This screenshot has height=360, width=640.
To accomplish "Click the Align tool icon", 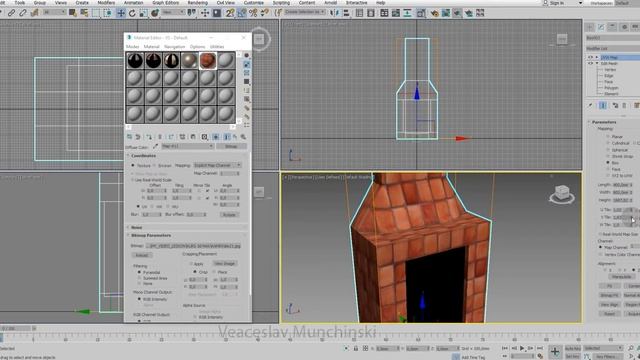I will pyautogui.click(x=346, y=13).
